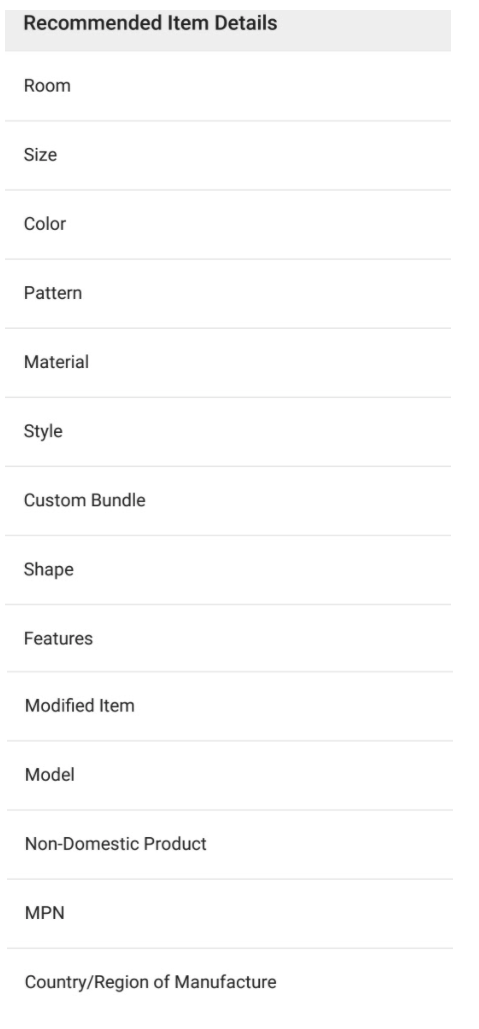Click the MPN label text
This screenshot has width=479, height=1029.
45,914
